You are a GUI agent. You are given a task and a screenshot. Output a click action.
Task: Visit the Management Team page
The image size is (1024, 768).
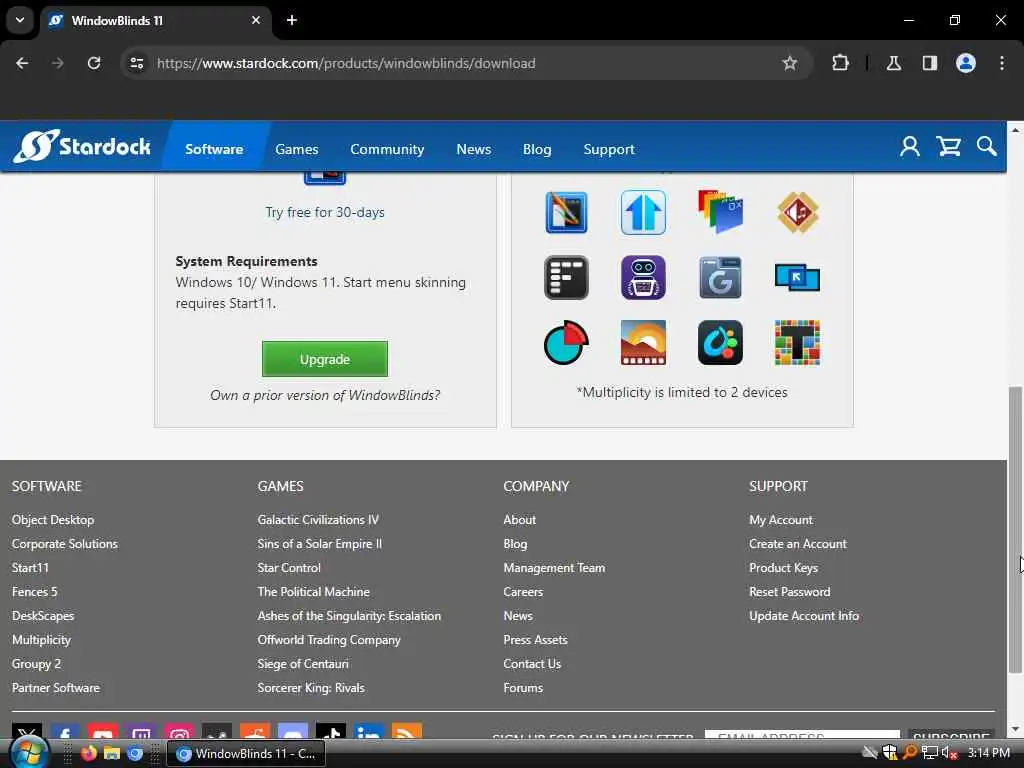pyautogui.click(x=554, y=568)
